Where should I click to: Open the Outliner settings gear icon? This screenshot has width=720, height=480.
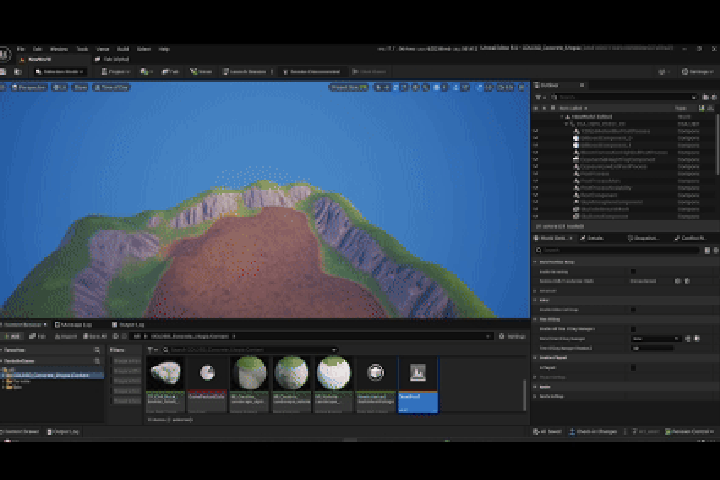[714, 97]
